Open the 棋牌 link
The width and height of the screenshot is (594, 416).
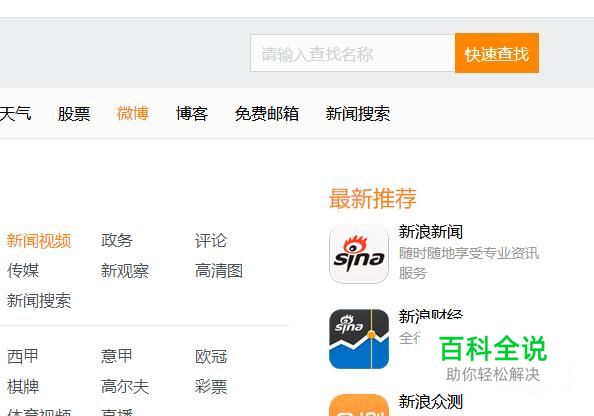tap(23, 386)
